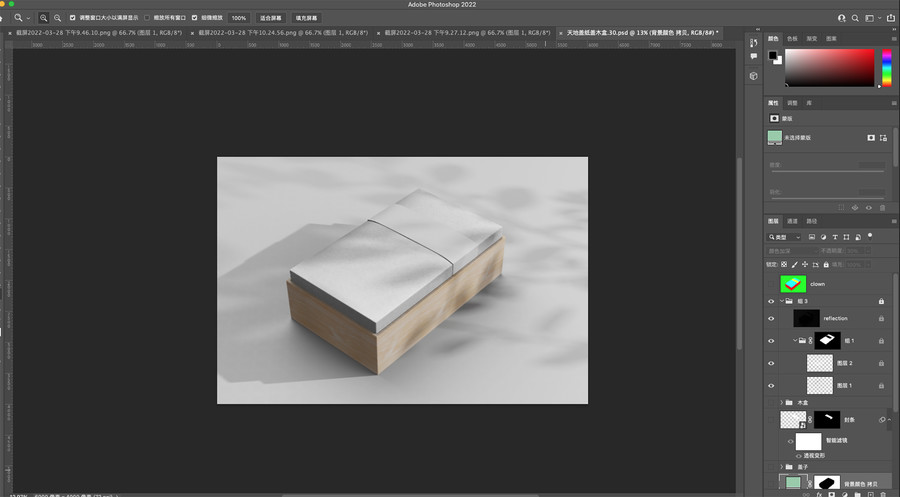This screenshot has height=497, width=900.
Task: Toggle mask visibility eye in Properties footer
Action: click(x=868, y=208)
